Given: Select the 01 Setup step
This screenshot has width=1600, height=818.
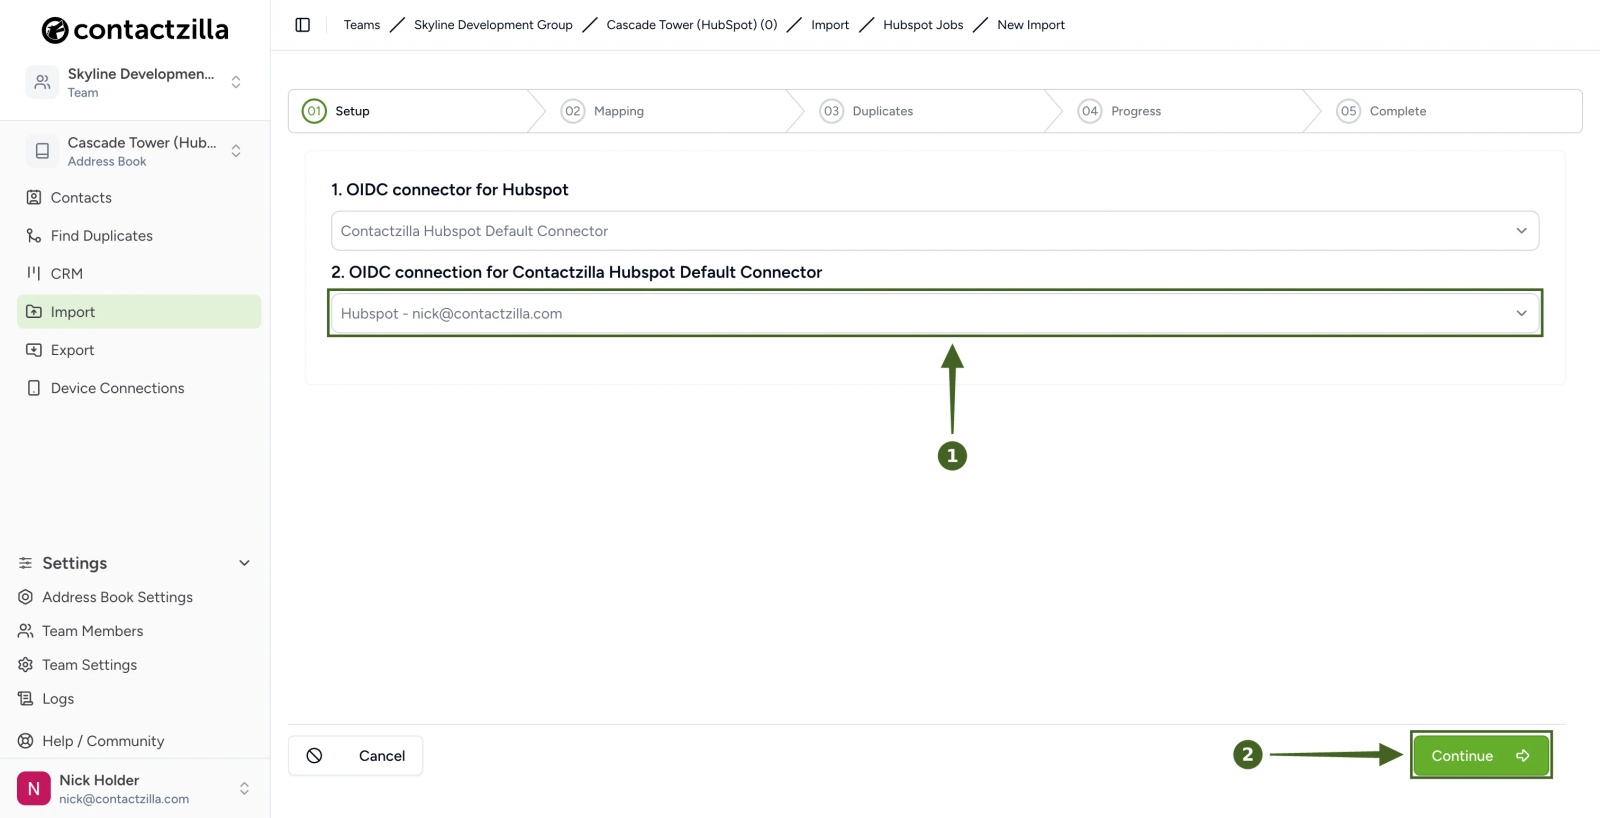Looking at the screenshot, I should [x=417, y=111].
